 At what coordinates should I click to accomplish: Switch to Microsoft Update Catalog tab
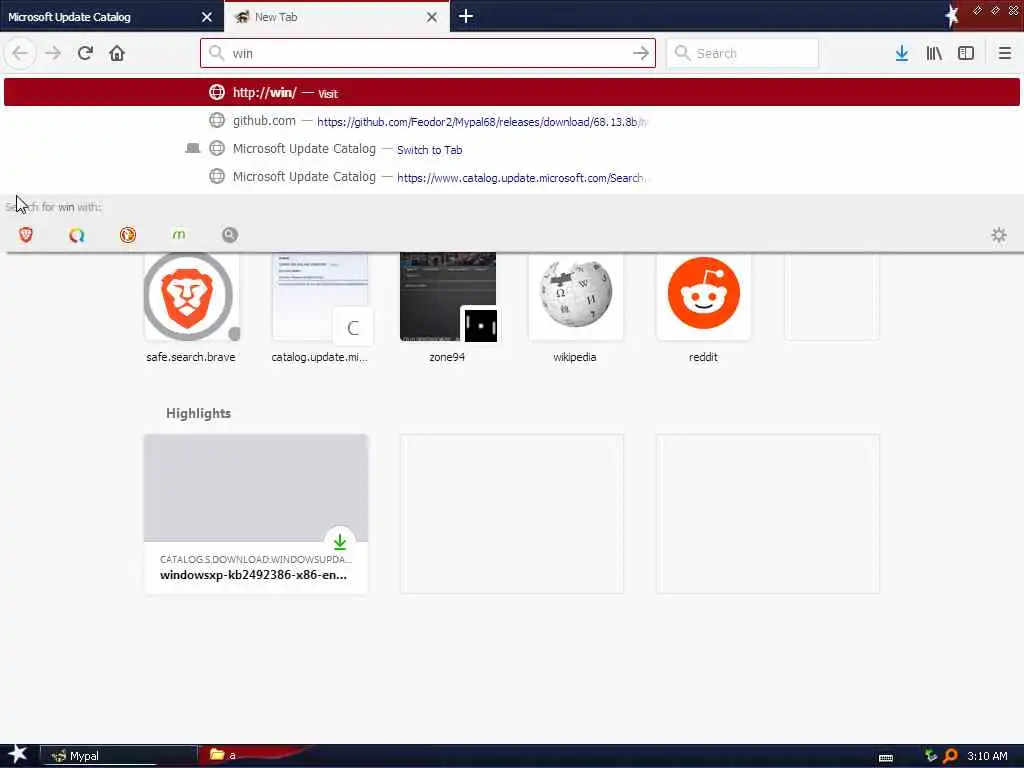[x=111, y=16]
